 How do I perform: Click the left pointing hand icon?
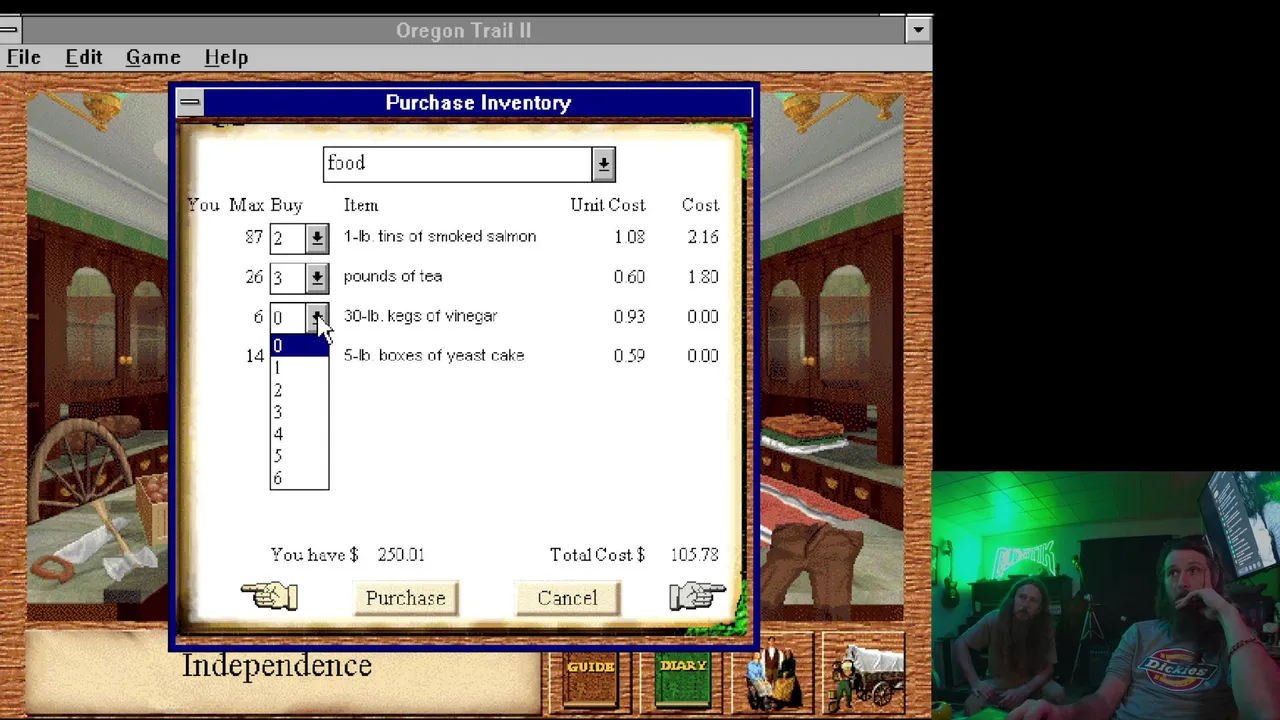click(269, 597)
